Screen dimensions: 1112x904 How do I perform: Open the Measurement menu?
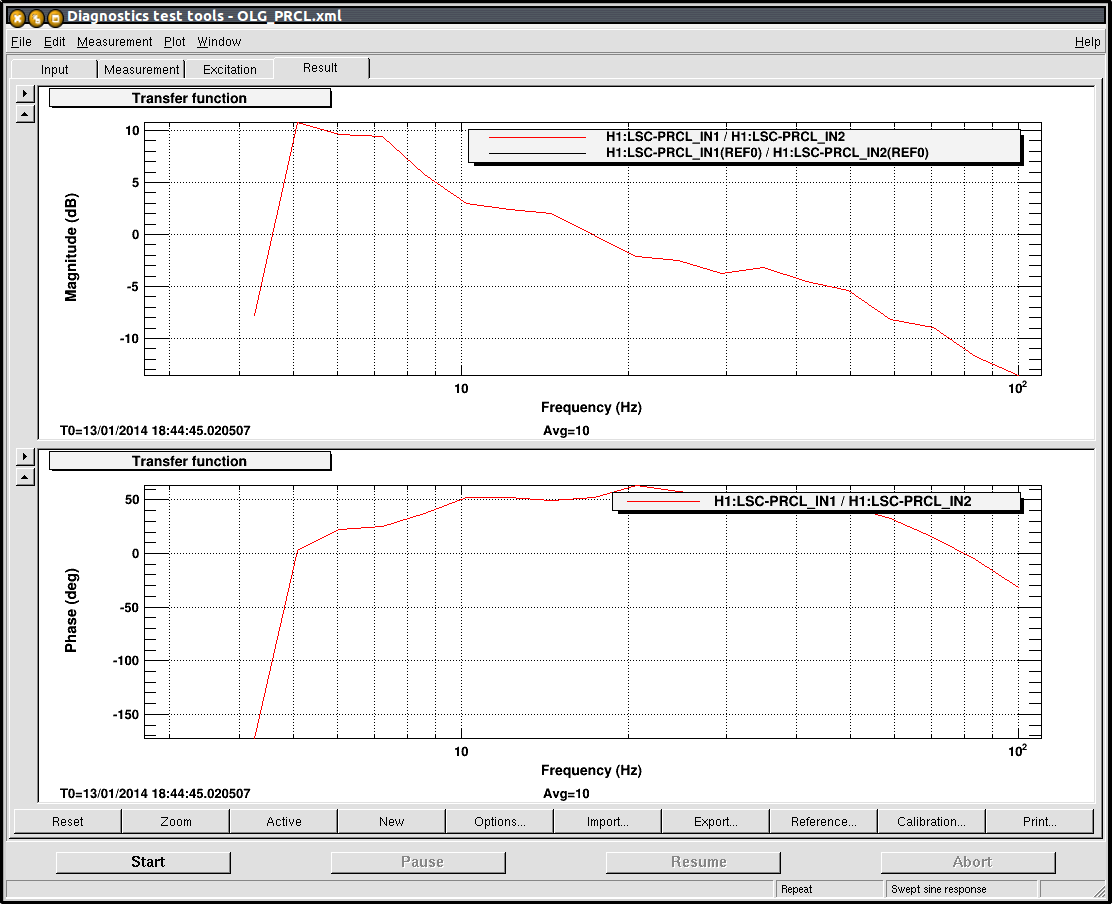(x=114, y=42)
